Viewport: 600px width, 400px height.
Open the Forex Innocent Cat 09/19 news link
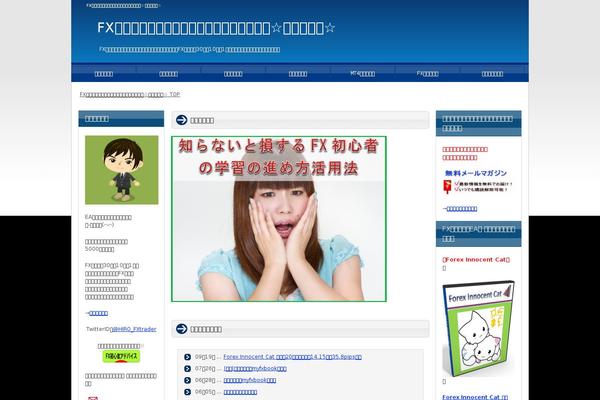click(292, 357)
